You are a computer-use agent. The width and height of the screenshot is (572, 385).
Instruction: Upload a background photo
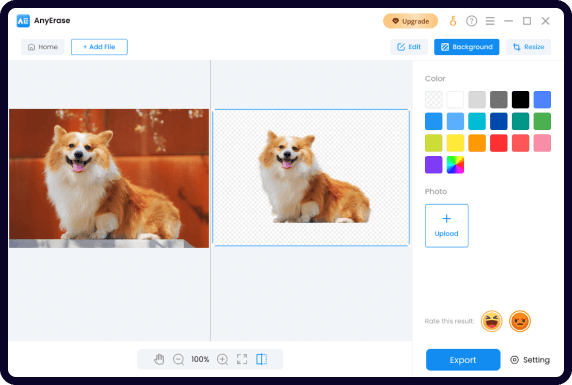[x=447, y=226]
